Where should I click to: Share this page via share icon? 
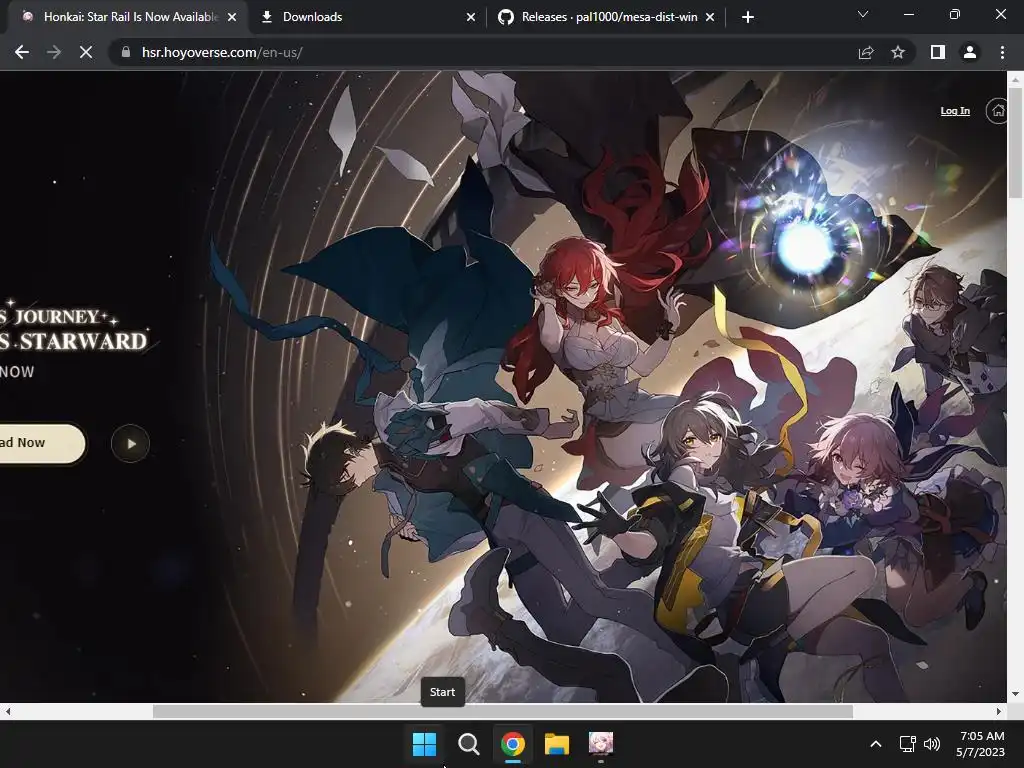pyautogui.click(x=866, y=52)
